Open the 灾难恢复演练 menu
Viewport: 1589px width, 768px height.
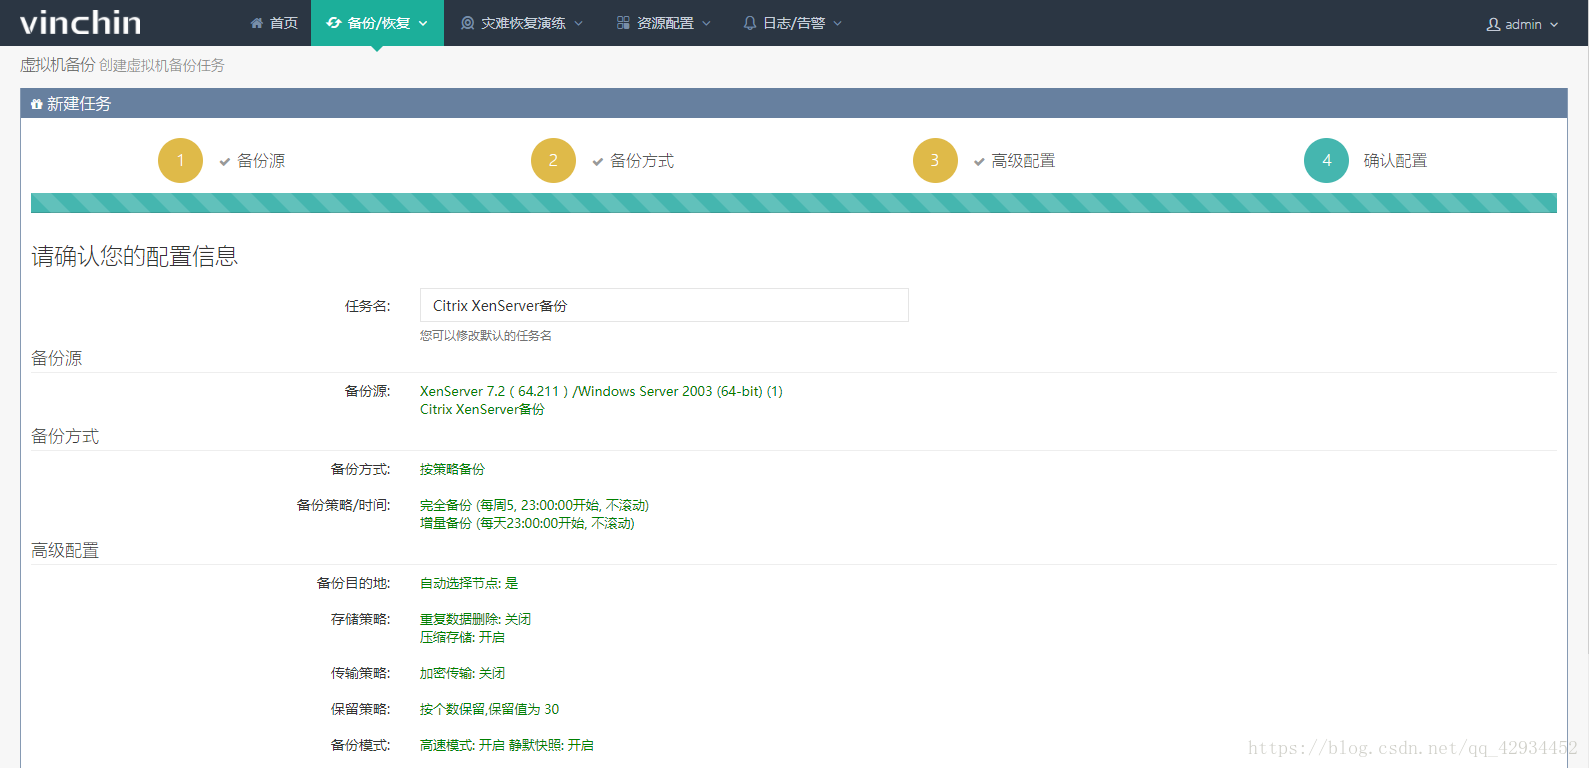click(x=523, y=23)
